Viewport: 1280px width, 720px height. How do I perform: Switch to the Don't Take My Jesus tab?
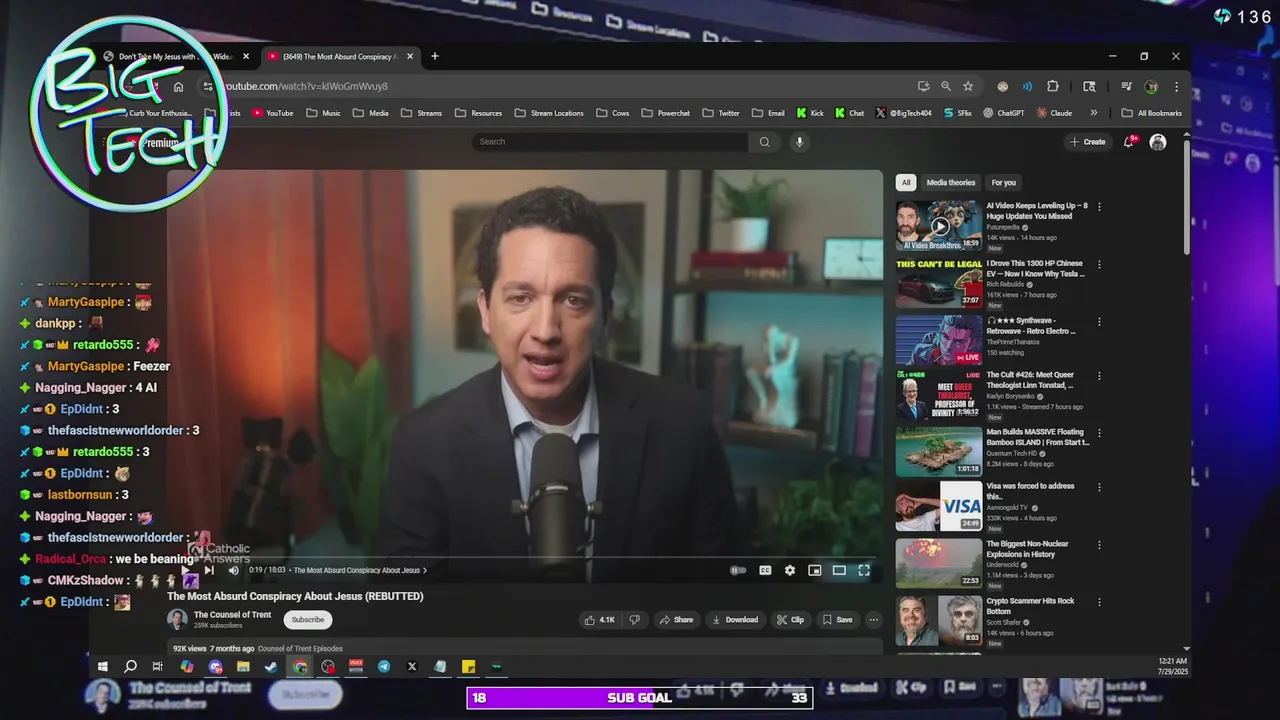tap(175, 57)
